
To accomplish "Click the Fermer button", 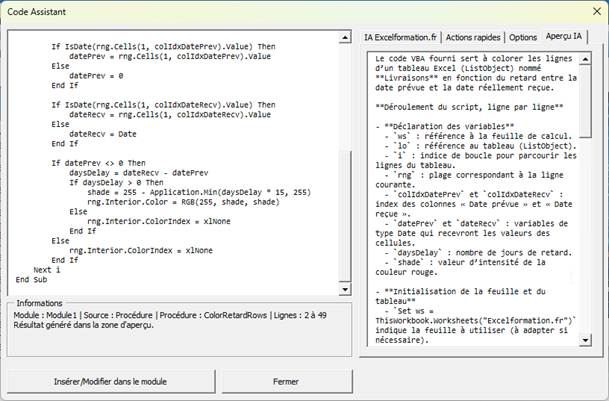I will pyautogui.click(x=286, y=382).
